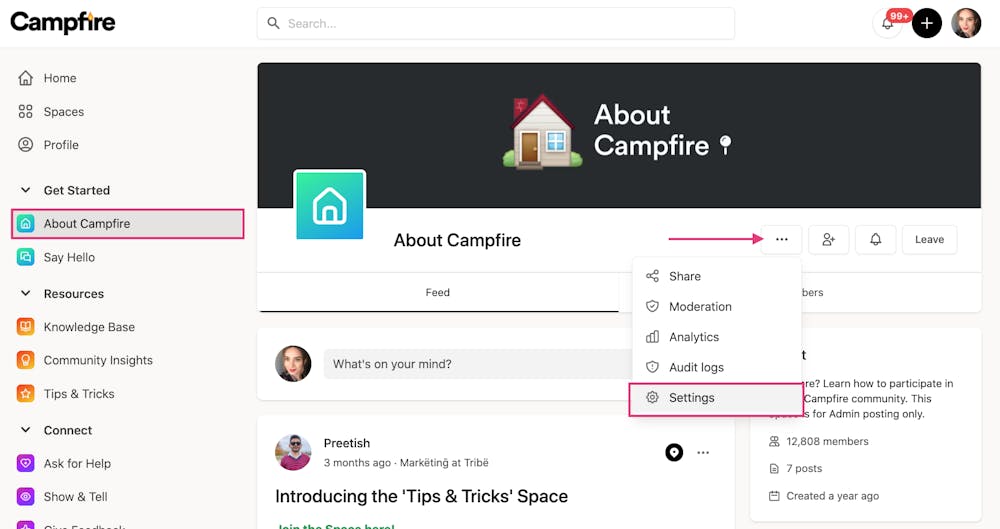1000x529 pixels.
Task: Open the notifications bell with 99+ badge
Action: click(x=888, y=23)
